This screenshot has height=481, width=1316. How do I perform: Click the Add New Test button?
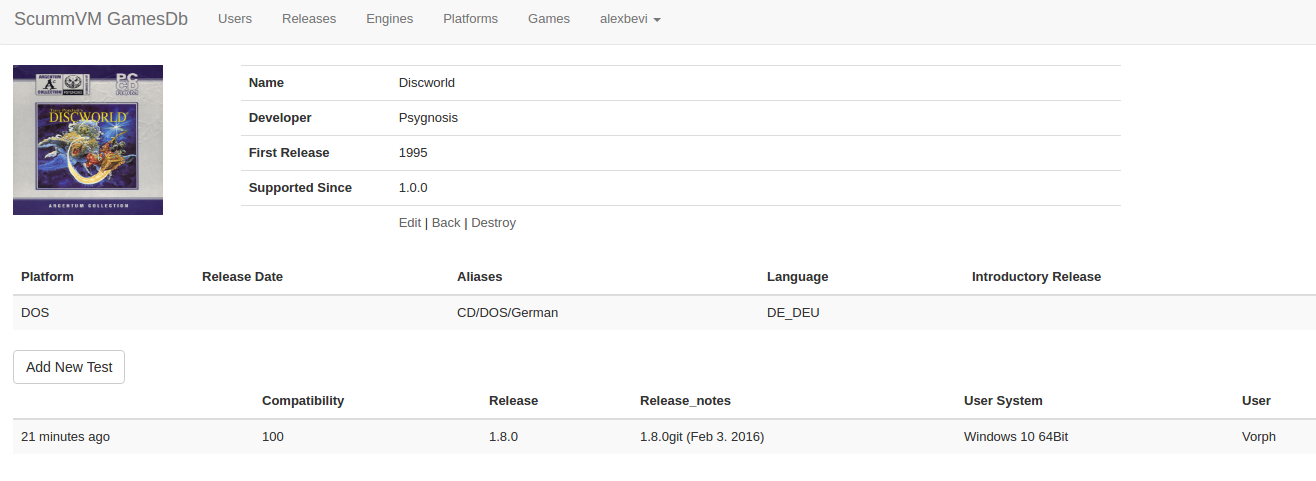coord(69,367)
